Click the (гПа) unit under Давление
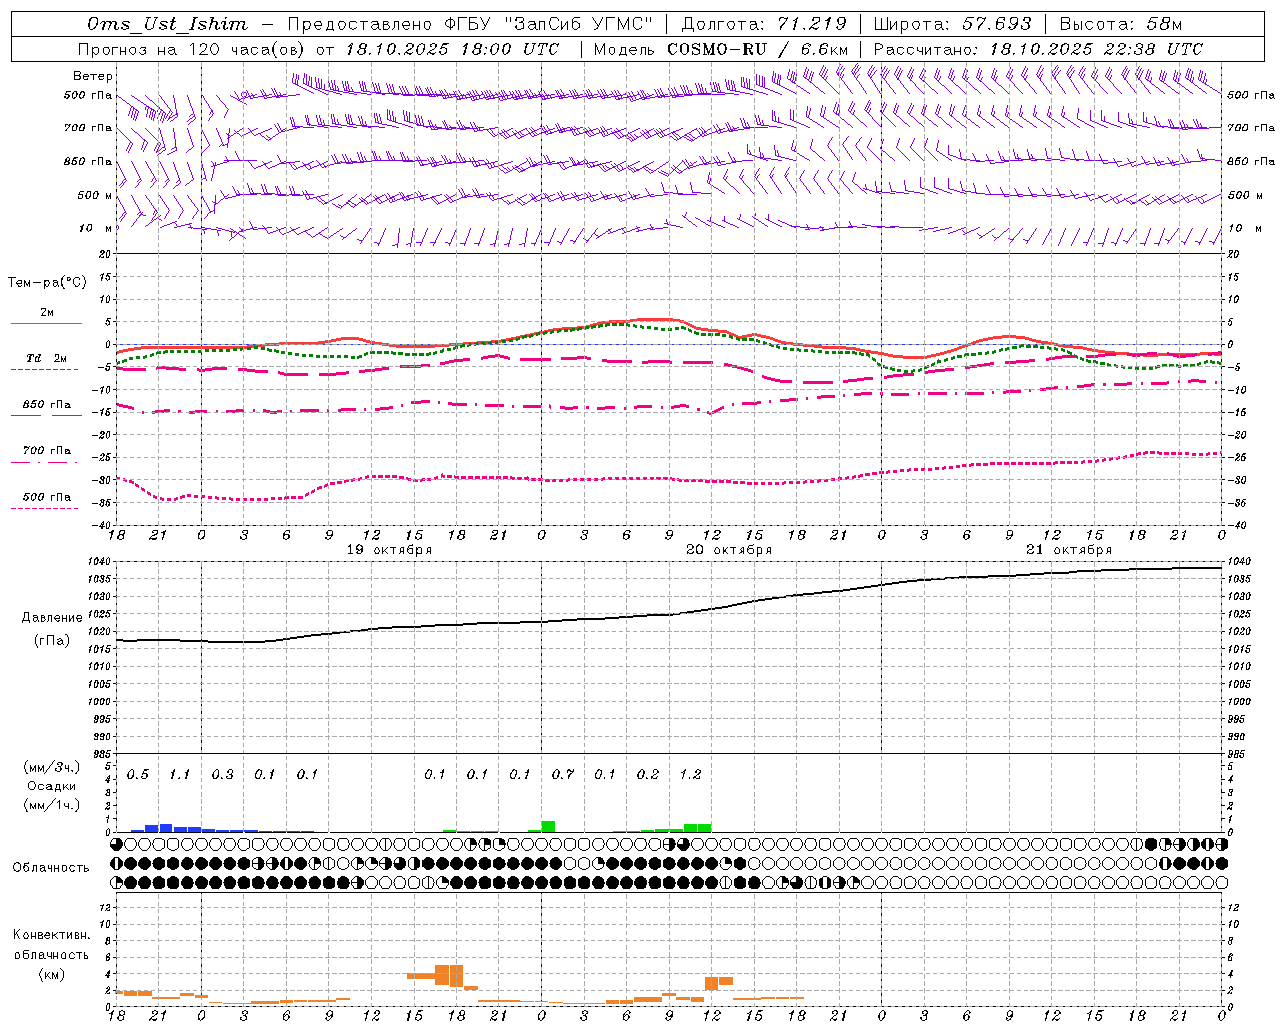1280x1024 pixels. click(52, 641)
